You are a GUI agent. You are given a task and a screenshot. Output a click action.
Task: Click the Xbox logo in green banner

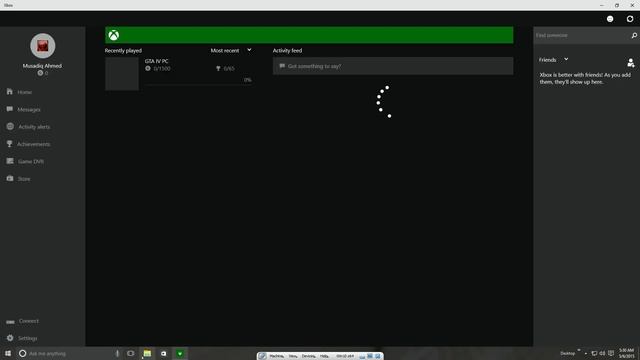point(113,35)
